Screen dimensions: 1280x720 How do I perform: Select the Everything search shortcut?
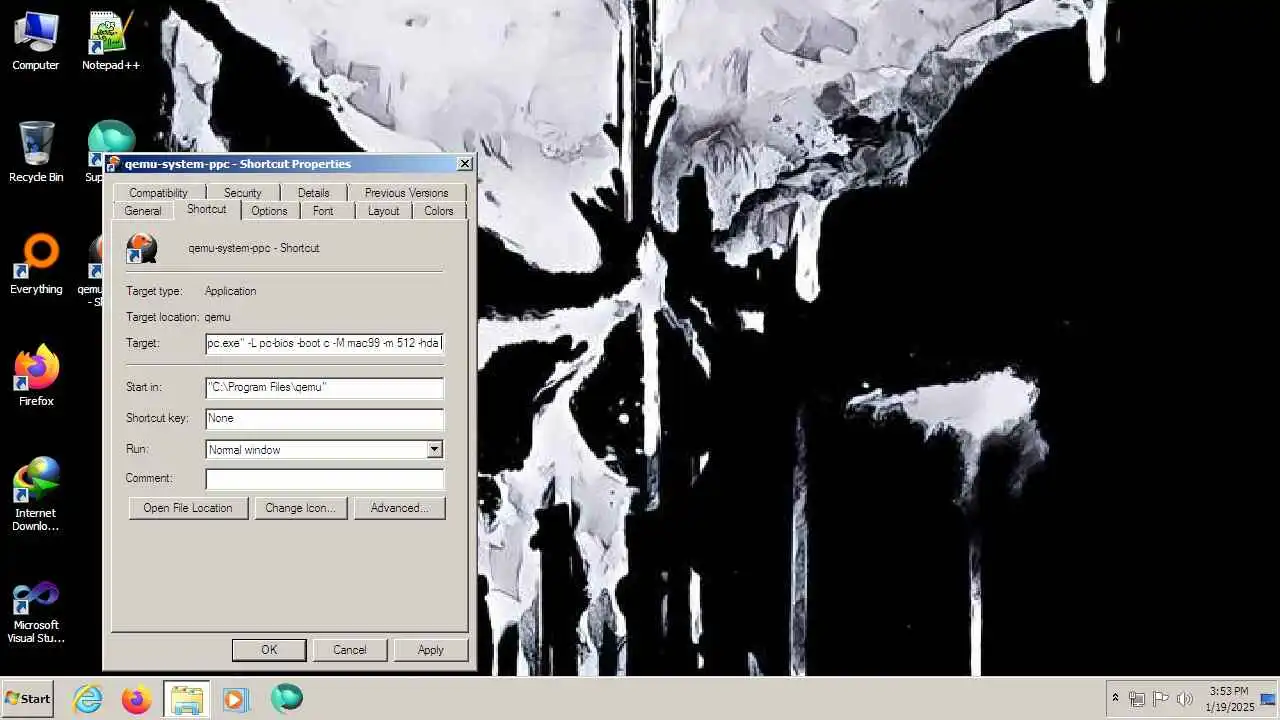[36, 265]
